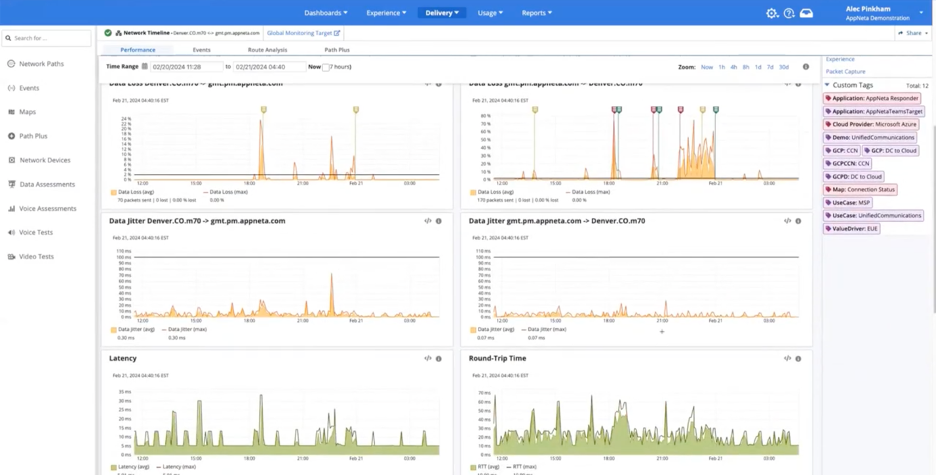Open Data Assessments in the sidebar

coord(41,185)
